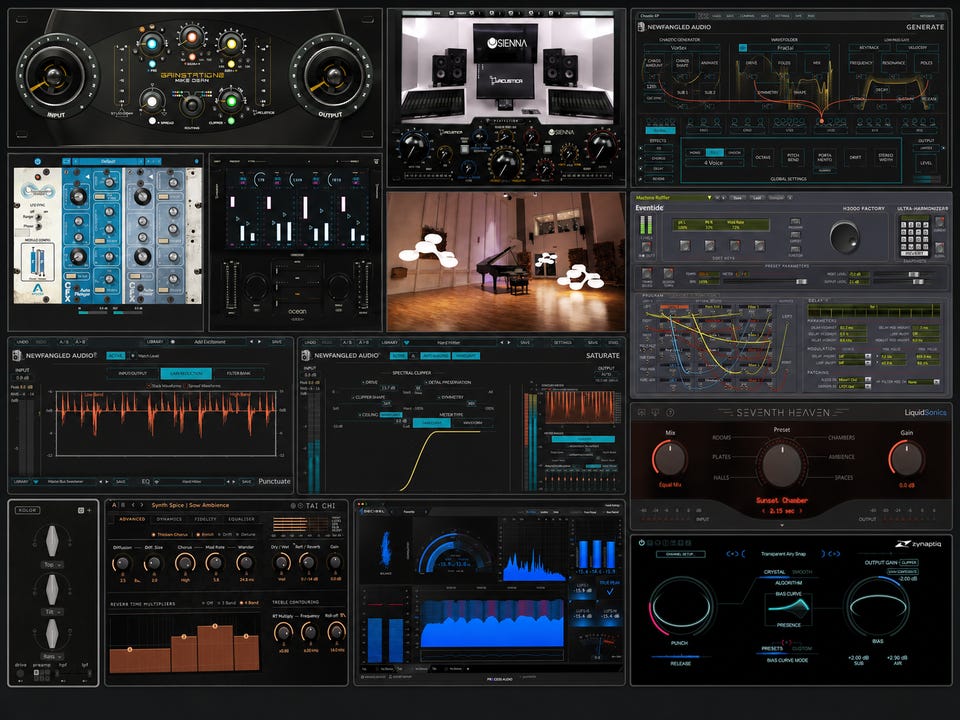This screenshot has height=720, width=960.
Task: Click the Save button in Saturate top bar
Action: pos(525,342)
